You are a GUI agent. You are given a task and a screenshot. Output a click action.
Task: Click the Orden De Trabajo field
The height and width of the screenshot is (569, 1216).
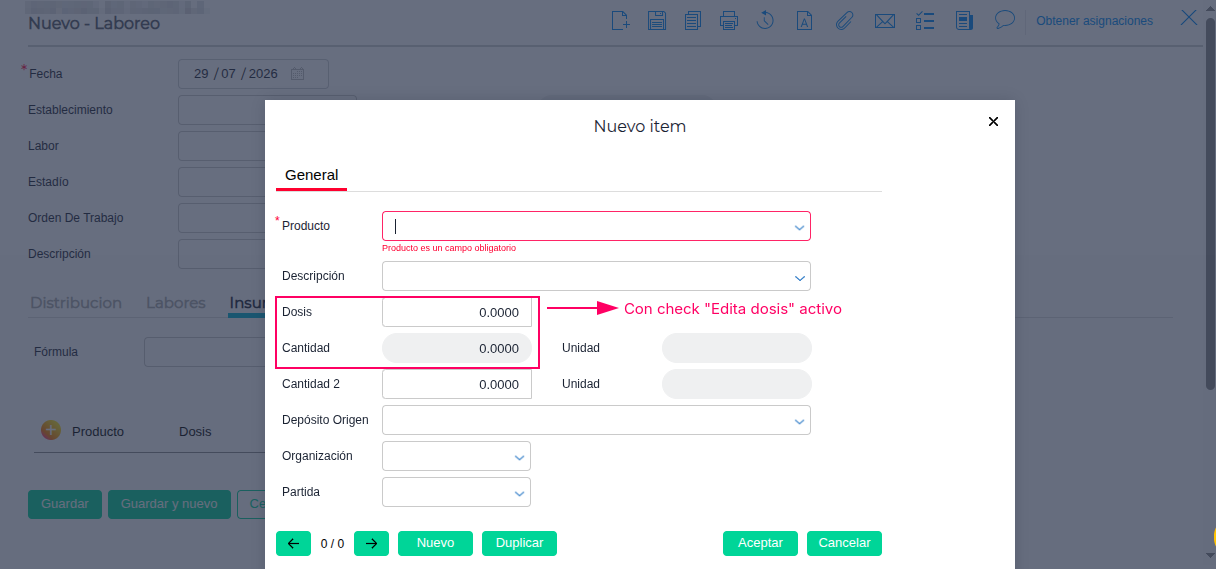(221, 218)
